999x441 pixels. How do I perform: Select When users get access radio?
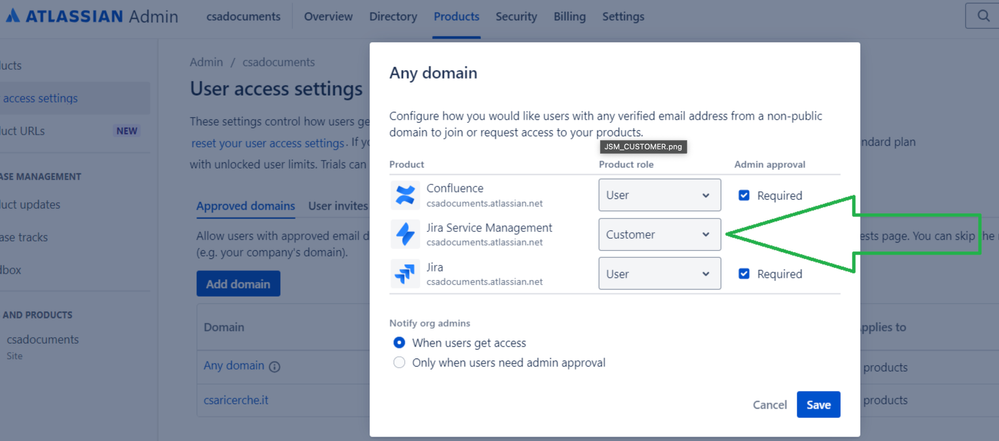point(399,343)
